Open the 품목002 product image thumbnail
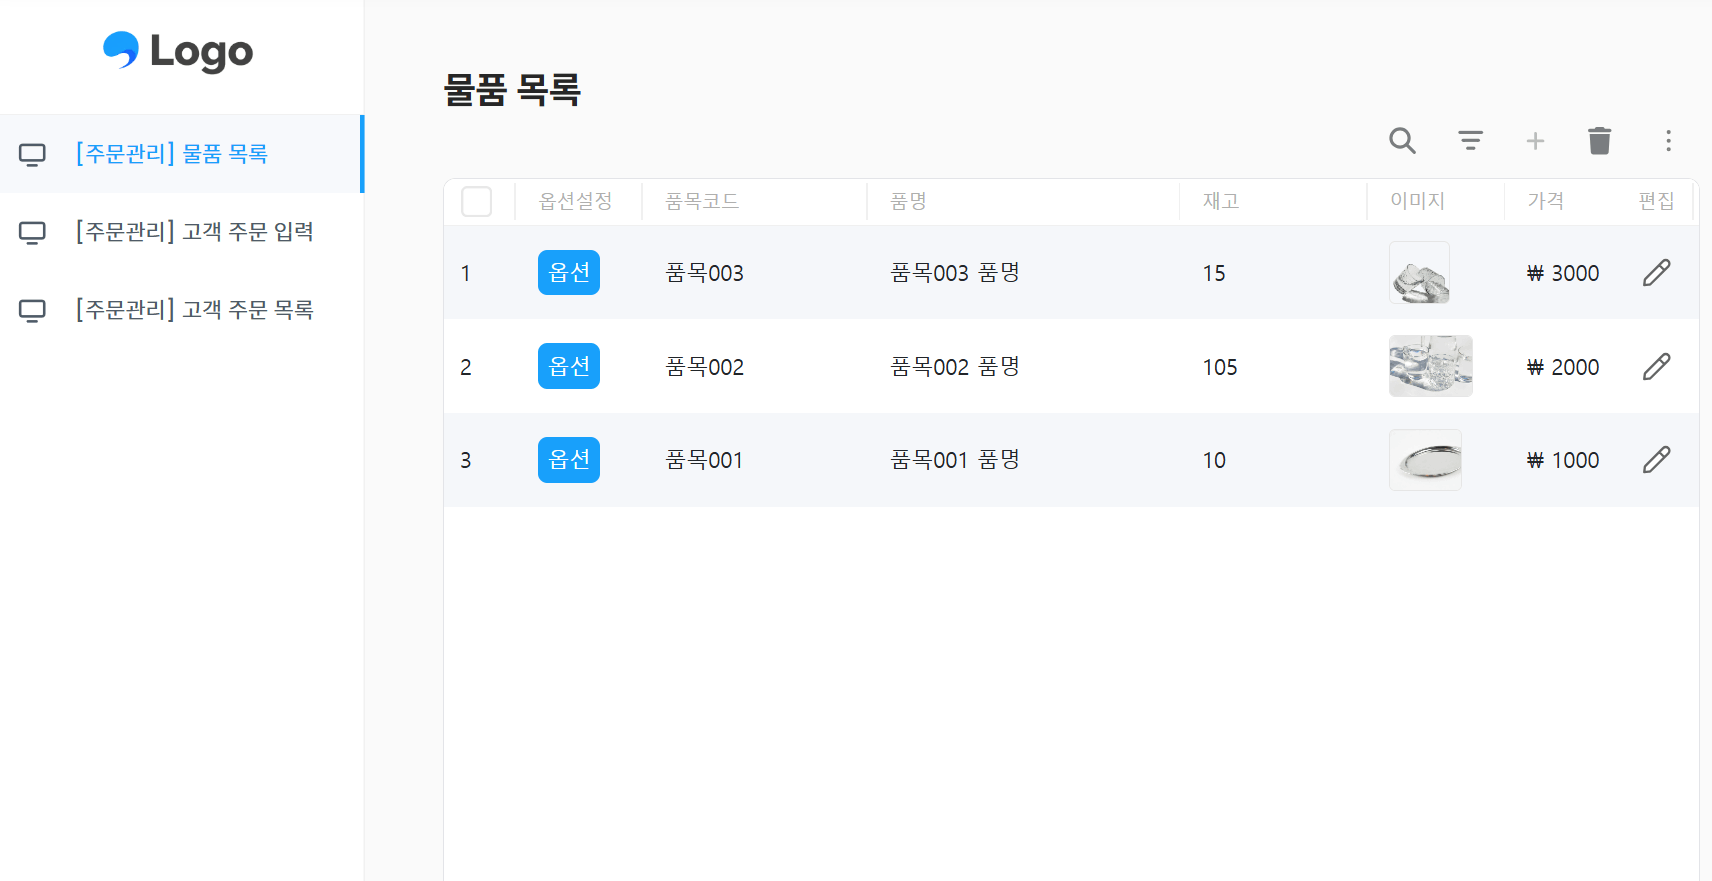This screenshot has height=881, width=1712. tap(1430, 366)
